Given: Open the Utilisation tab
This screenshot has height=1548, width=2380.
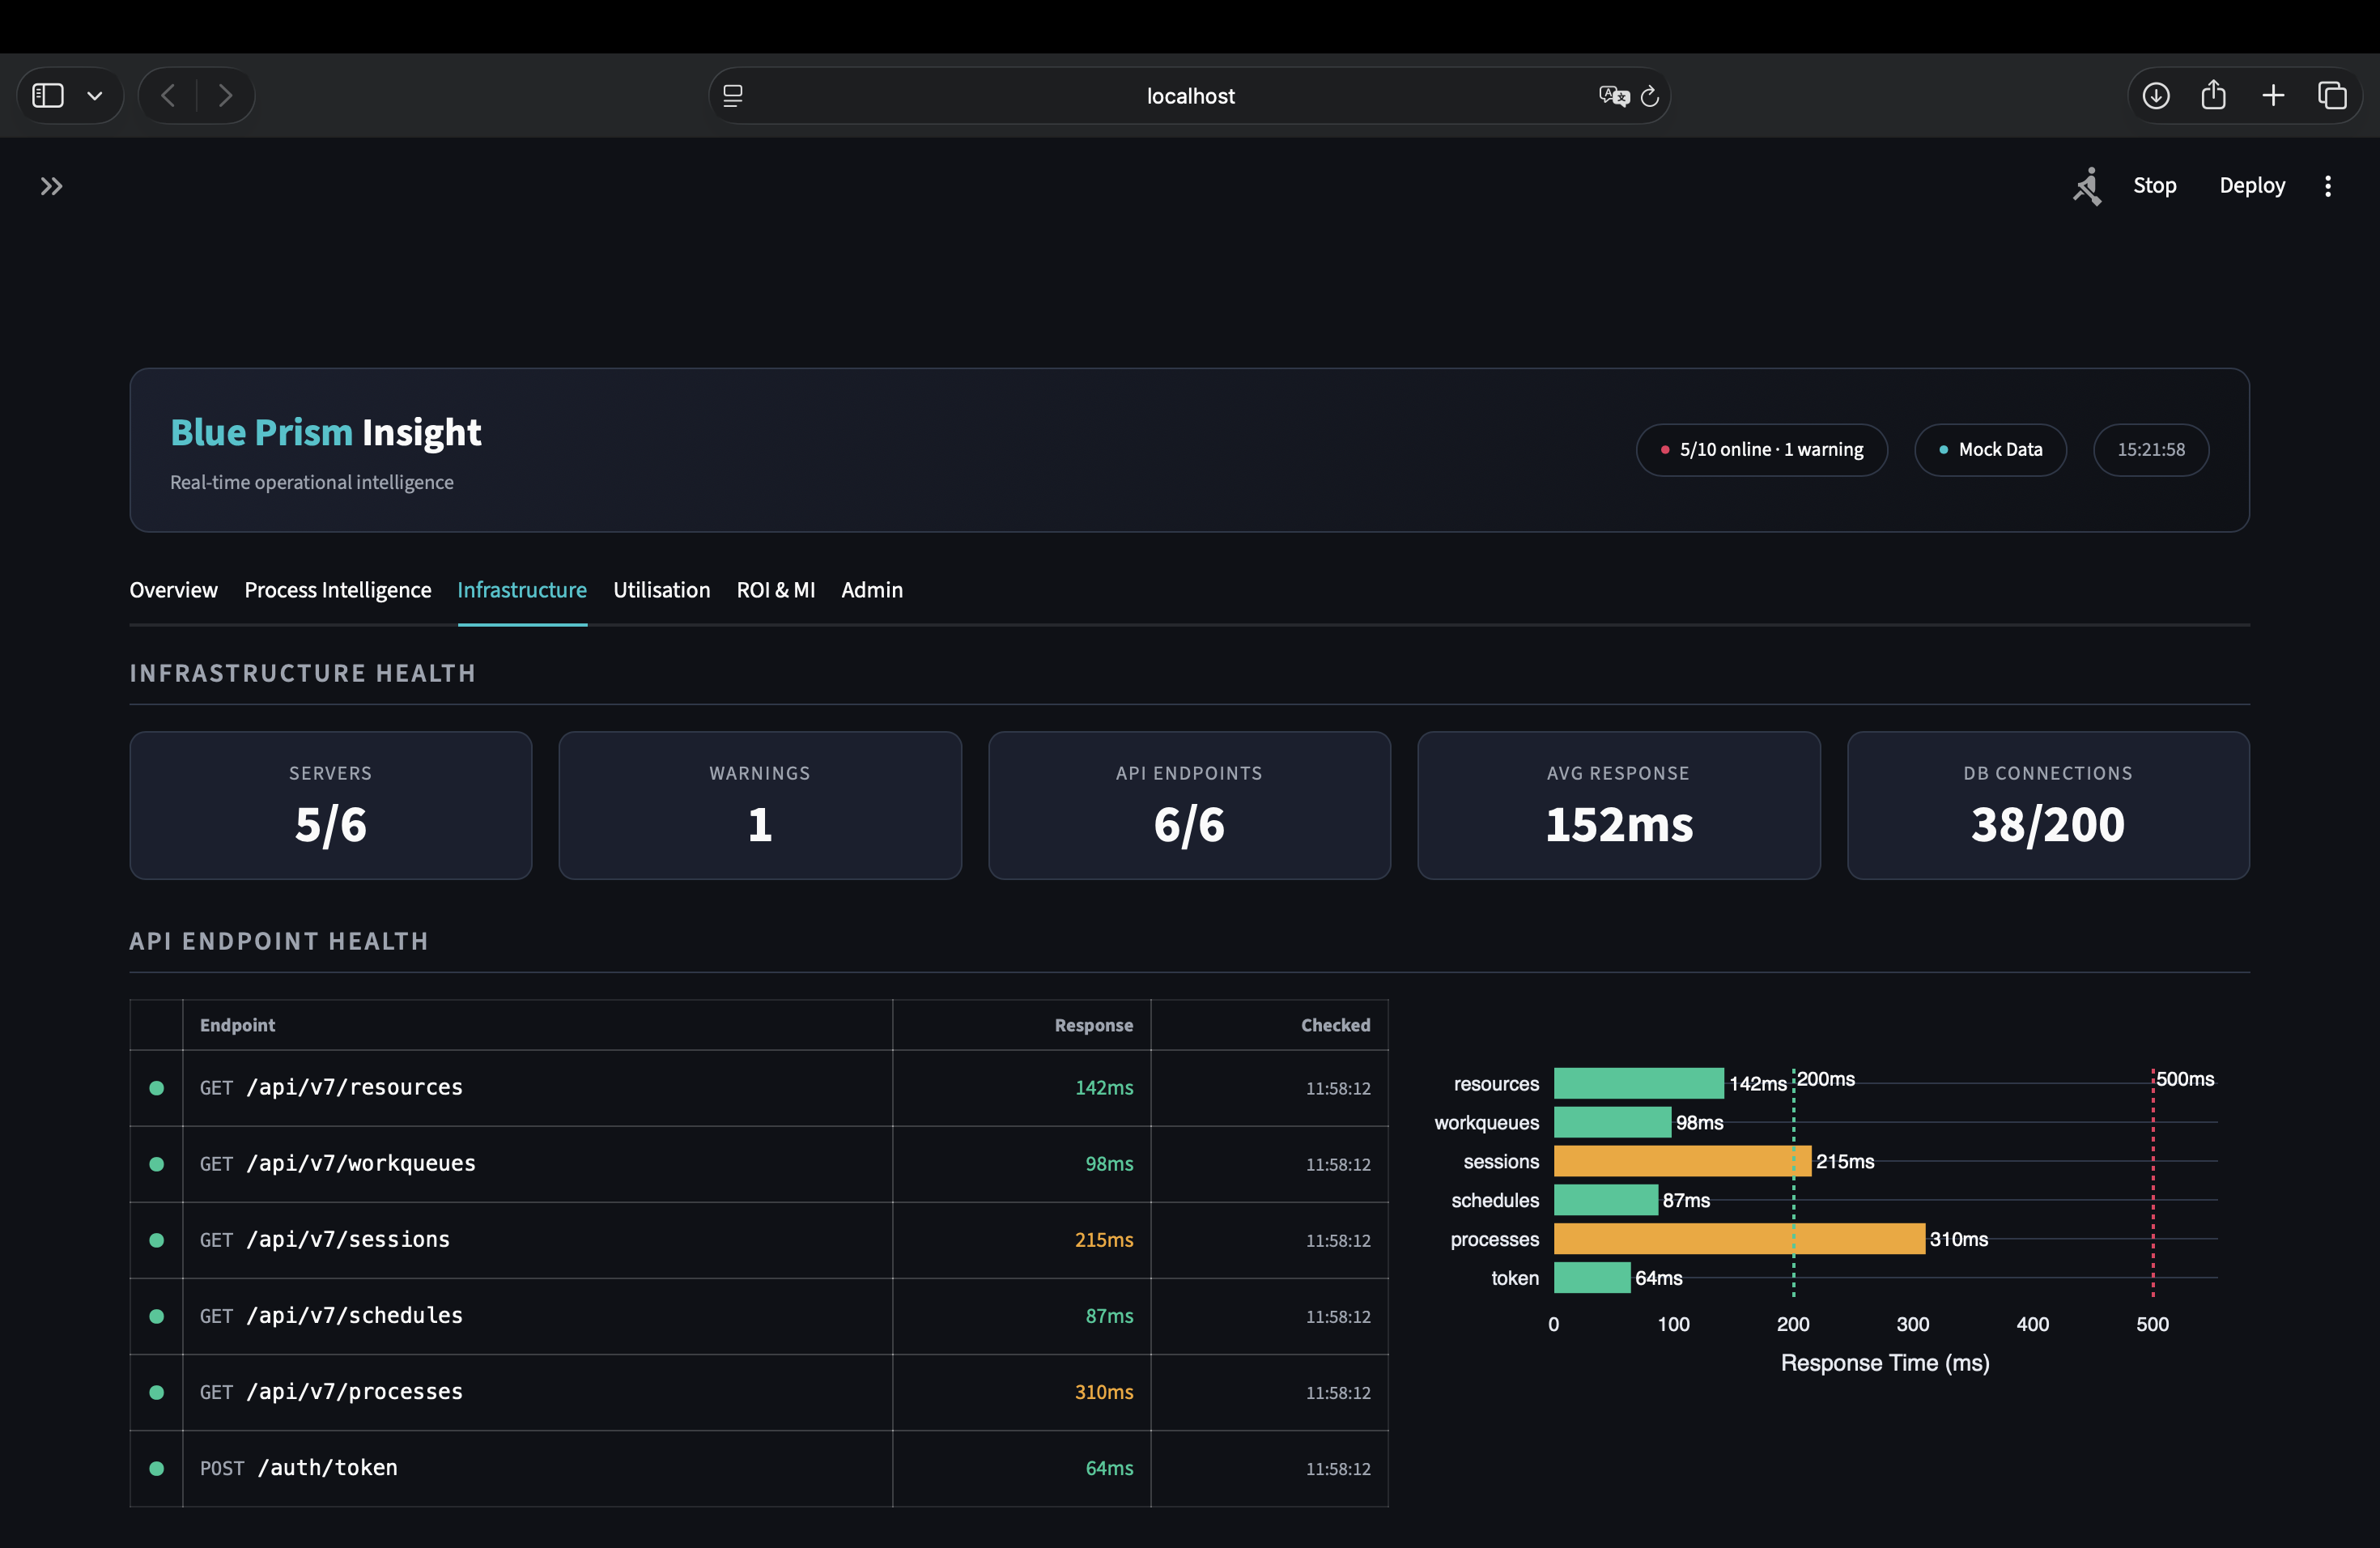Looking at the screenshot, I should (x=661, y=590).
